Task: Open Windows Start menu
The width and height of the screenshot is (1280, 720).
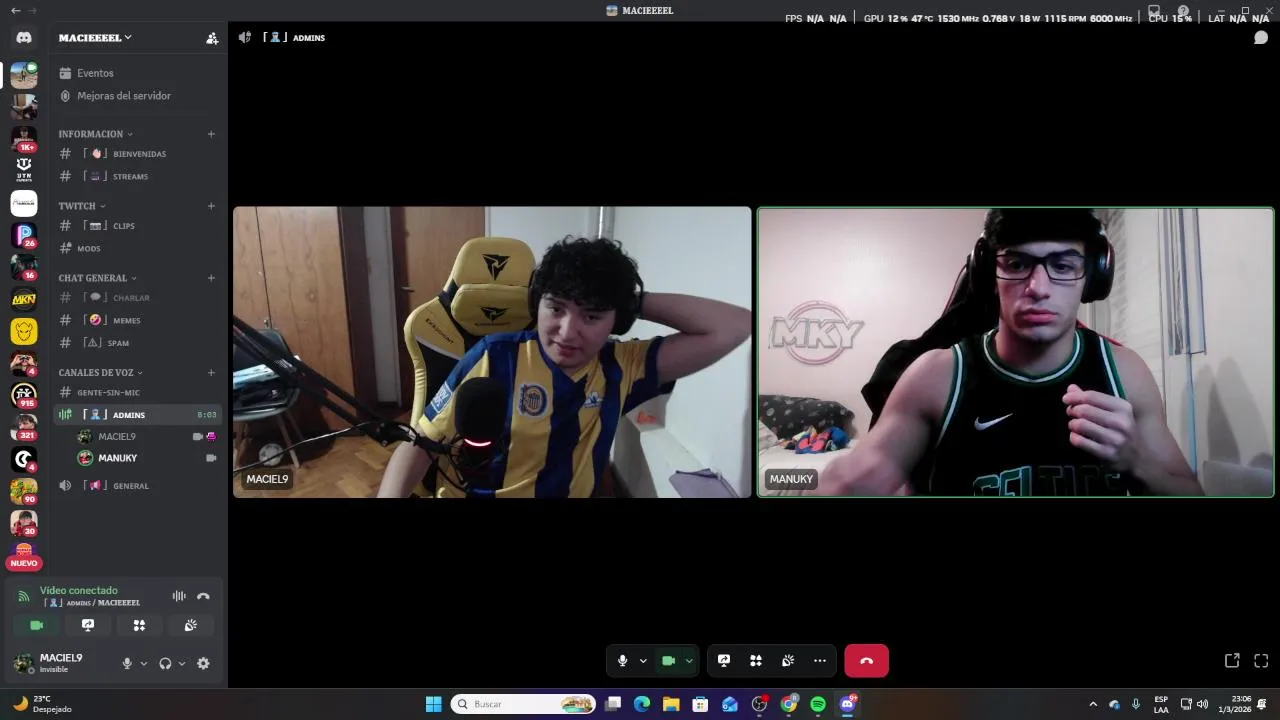Action: [433, 704]
